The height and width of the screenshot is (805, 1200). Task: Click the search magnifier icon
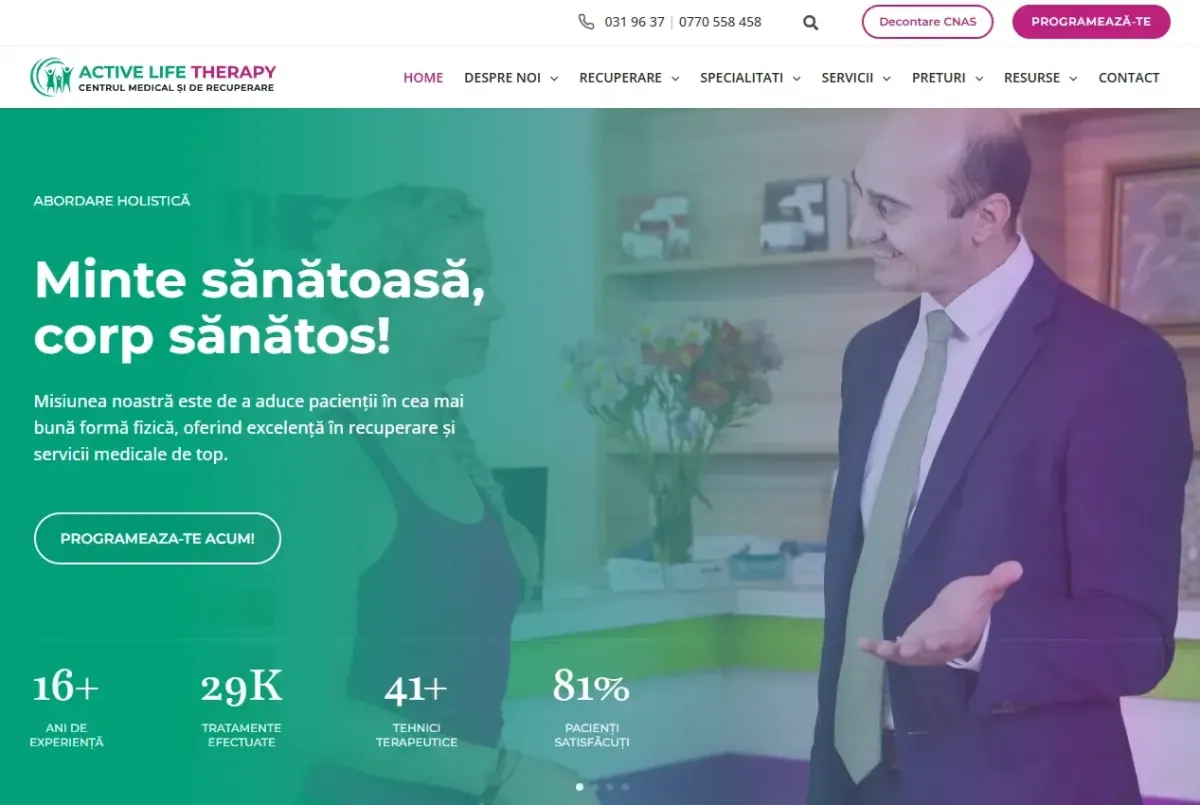pos(810,22)
